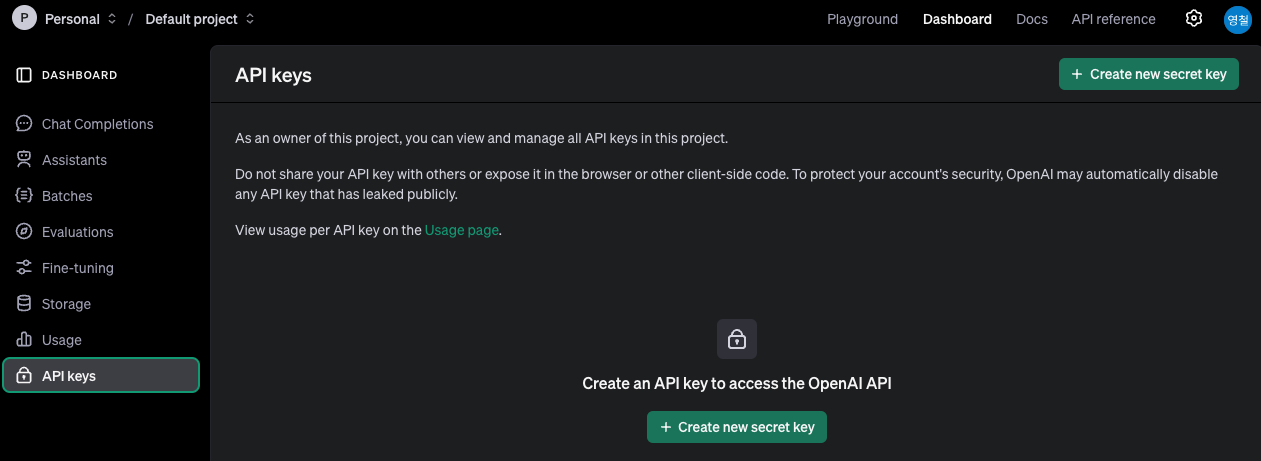Click the Storage database icon
The width and height of the screenshot is (1261, 461).
coord(24,304)
